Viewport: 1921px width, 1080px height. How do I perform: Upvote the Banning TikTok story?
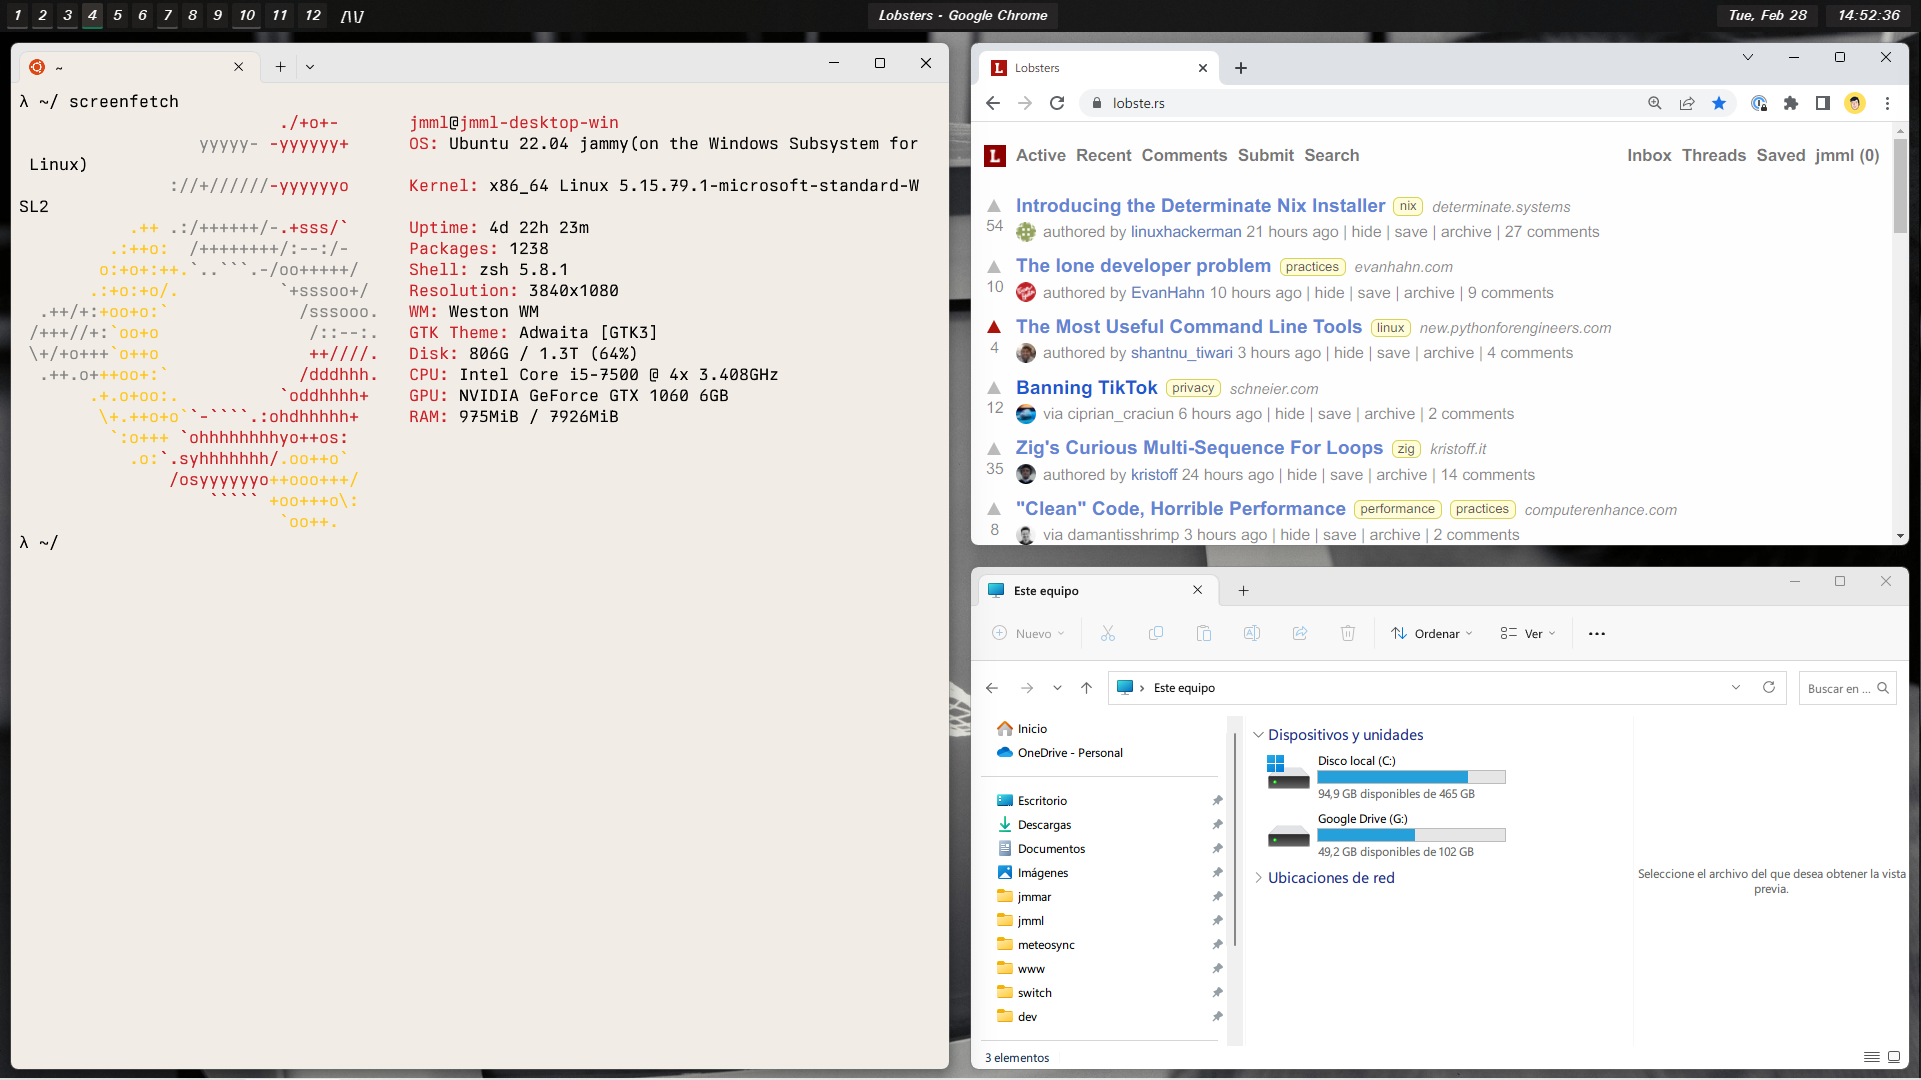[x=994, y=388]
